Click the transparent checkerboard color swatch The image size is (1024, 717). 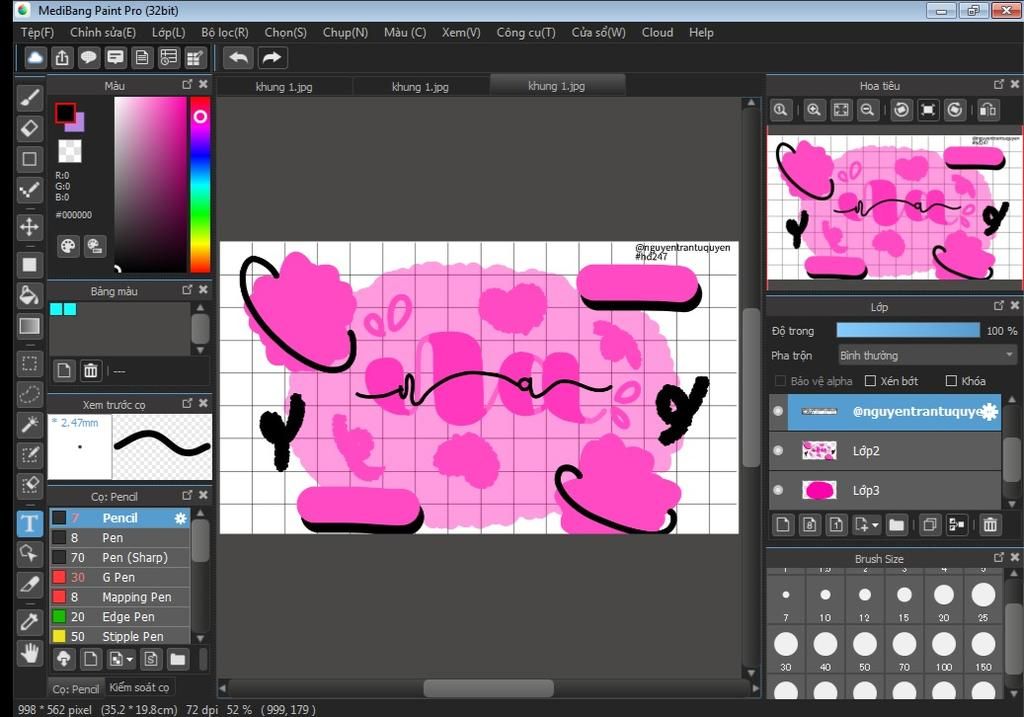pyautogui.click(x=70, y=151)
